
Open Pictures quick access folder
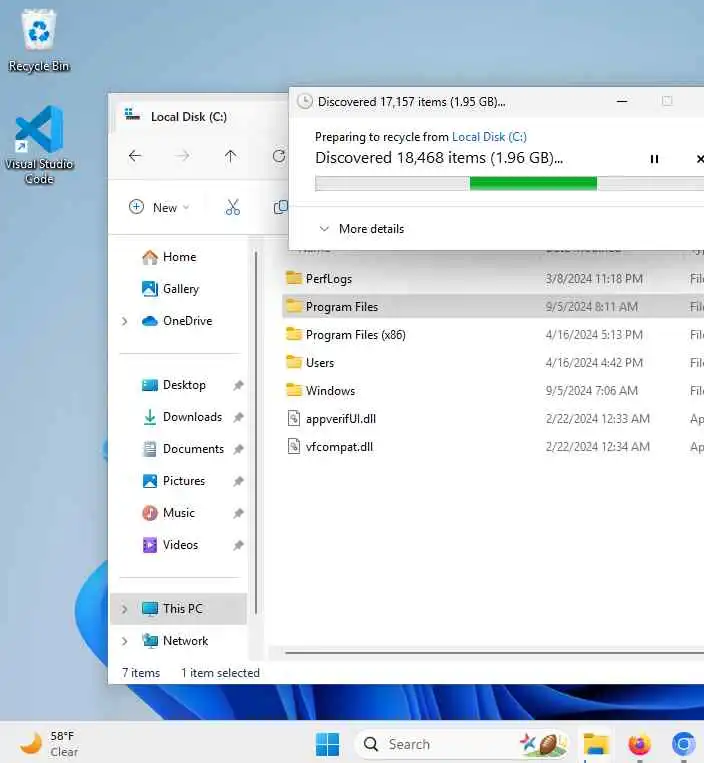[174, 481]
